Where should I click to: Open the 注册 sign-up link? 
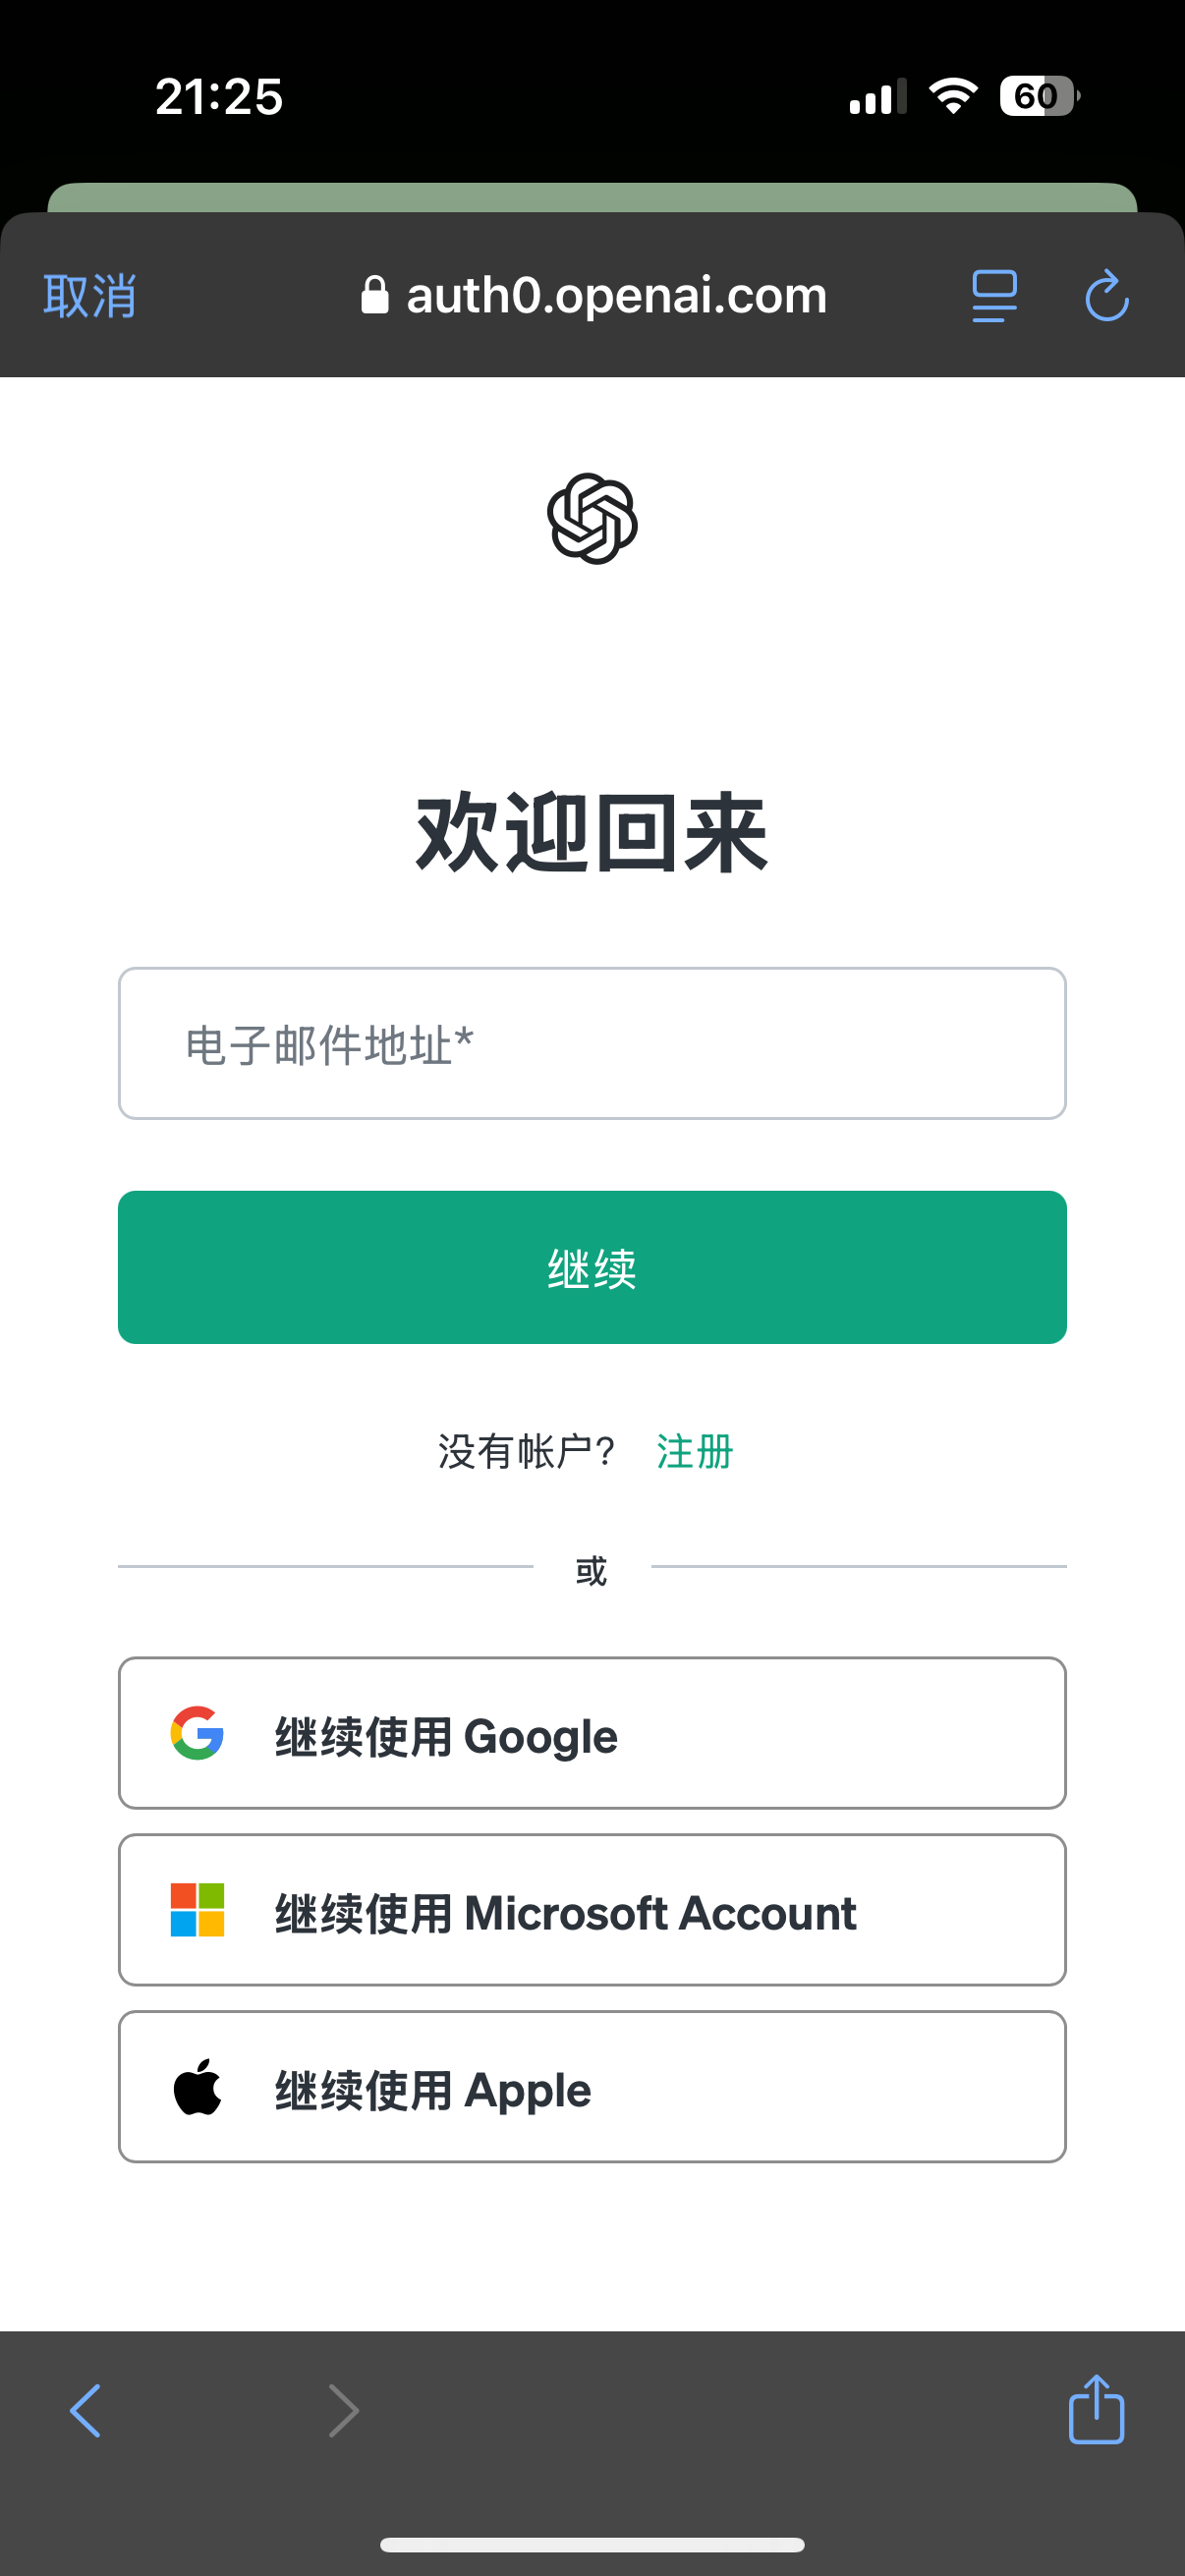tap(695, 1451)
